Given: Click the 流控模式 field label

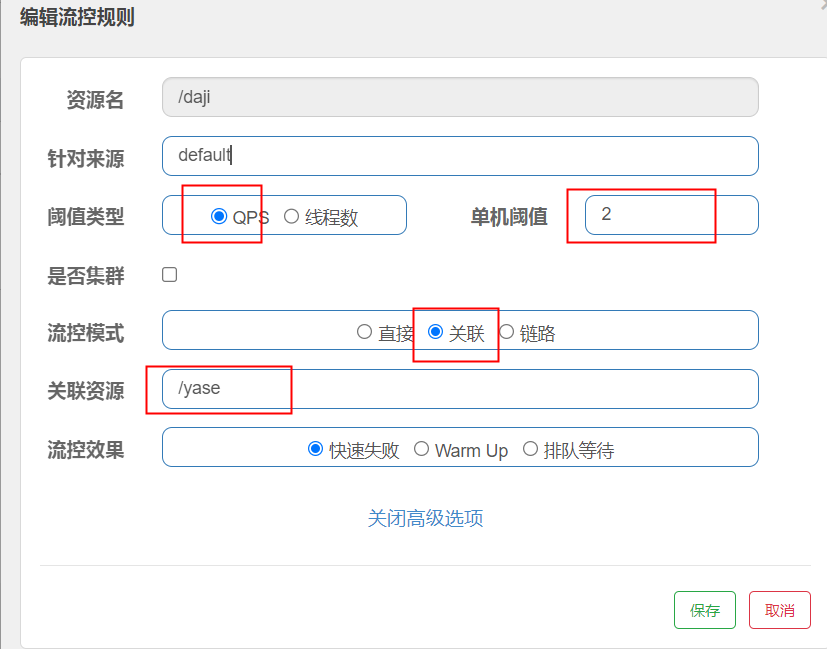Looking at the screenshot, I should point(86,333).
